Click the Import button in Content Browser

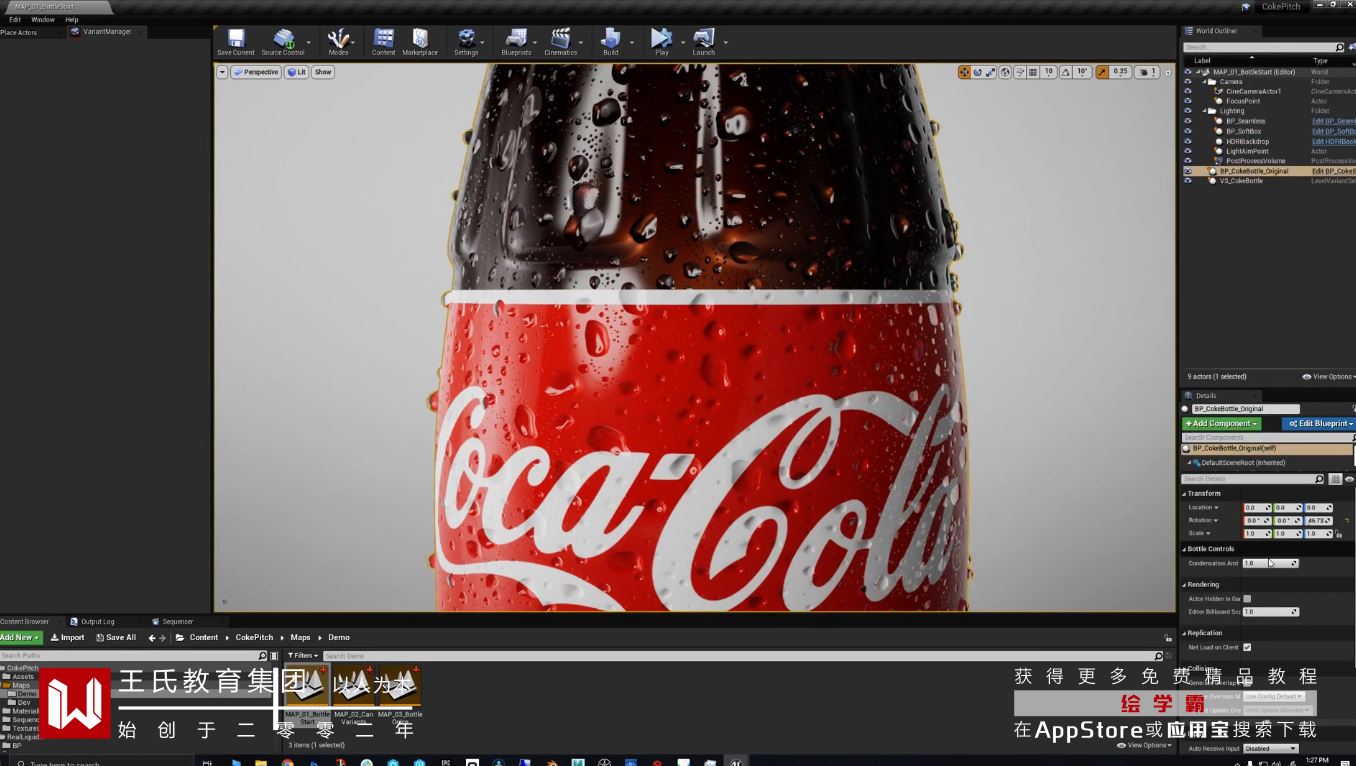68,638
